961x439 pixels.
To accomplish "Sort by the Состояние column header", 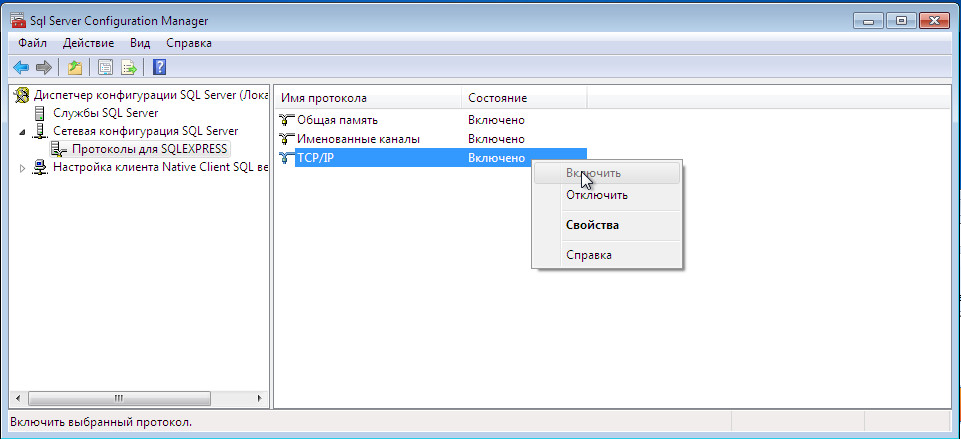I will click(x=524, y=98).
